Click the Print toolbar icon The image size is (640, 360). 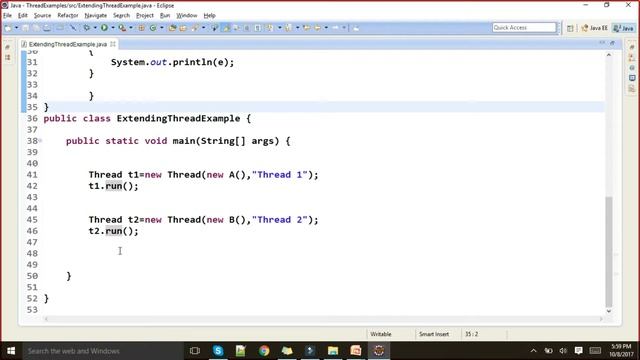(47, 28)
